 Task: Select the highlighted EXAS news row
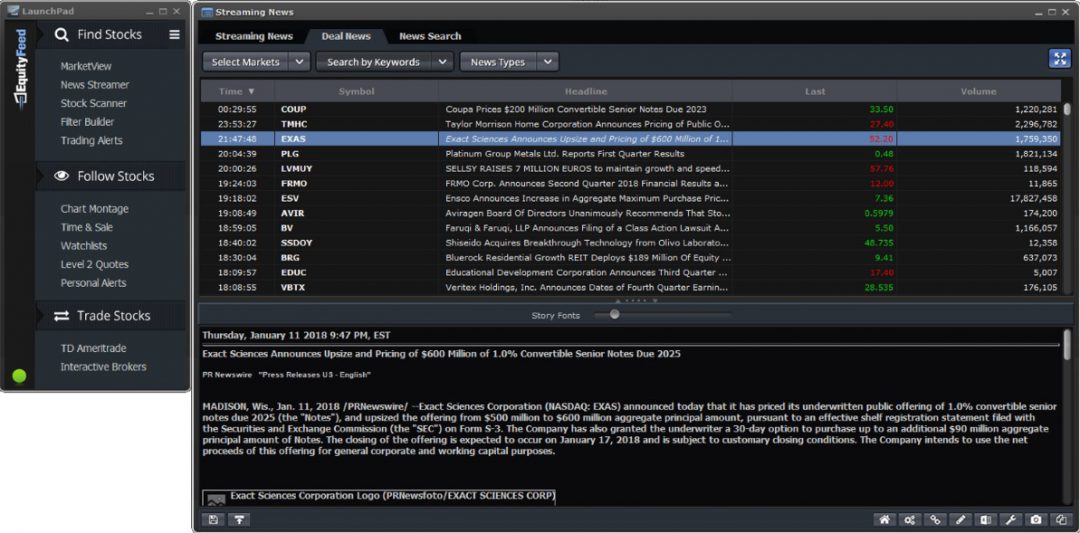(x=631, y=138)
